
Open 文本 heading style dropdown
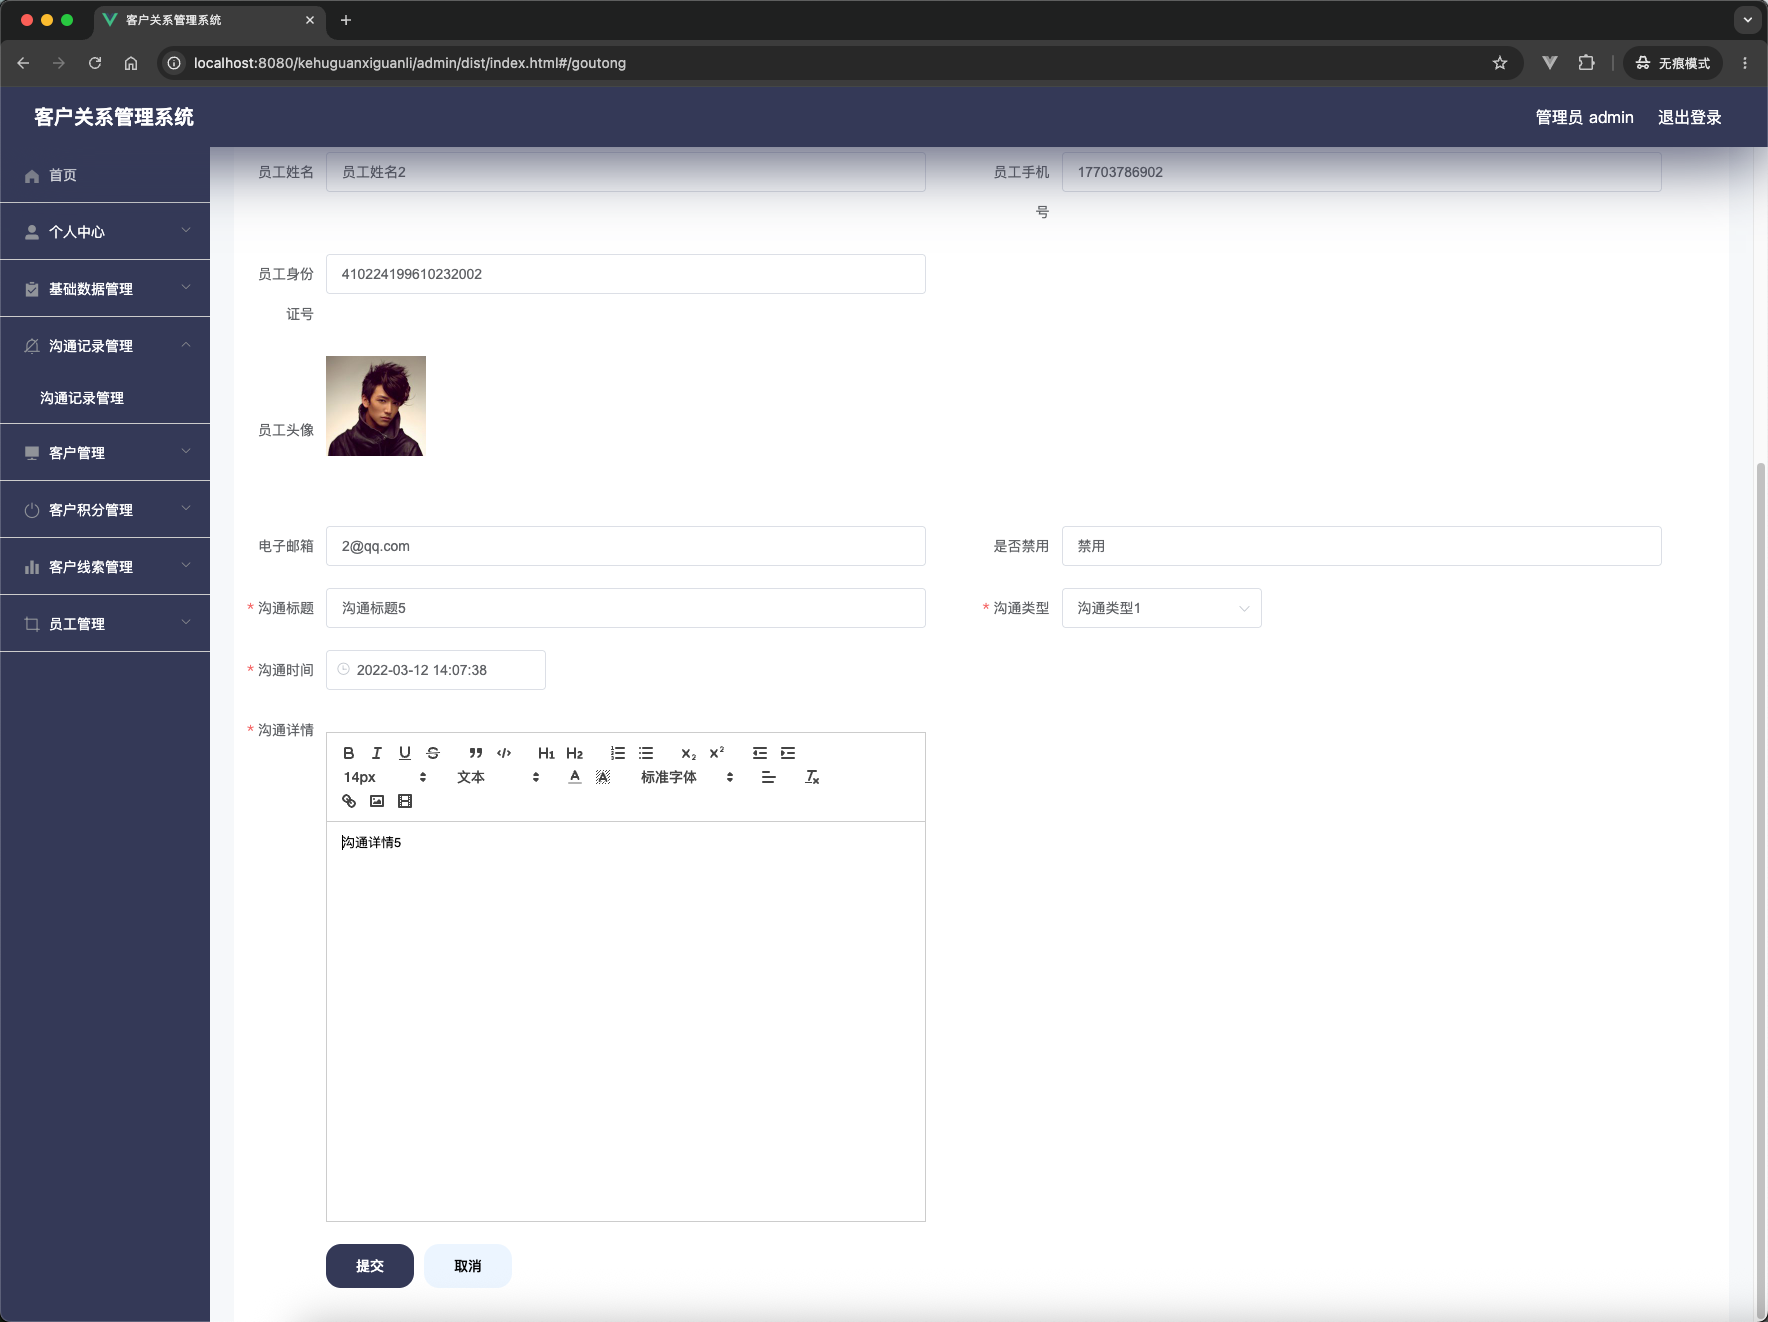point(498,777)
